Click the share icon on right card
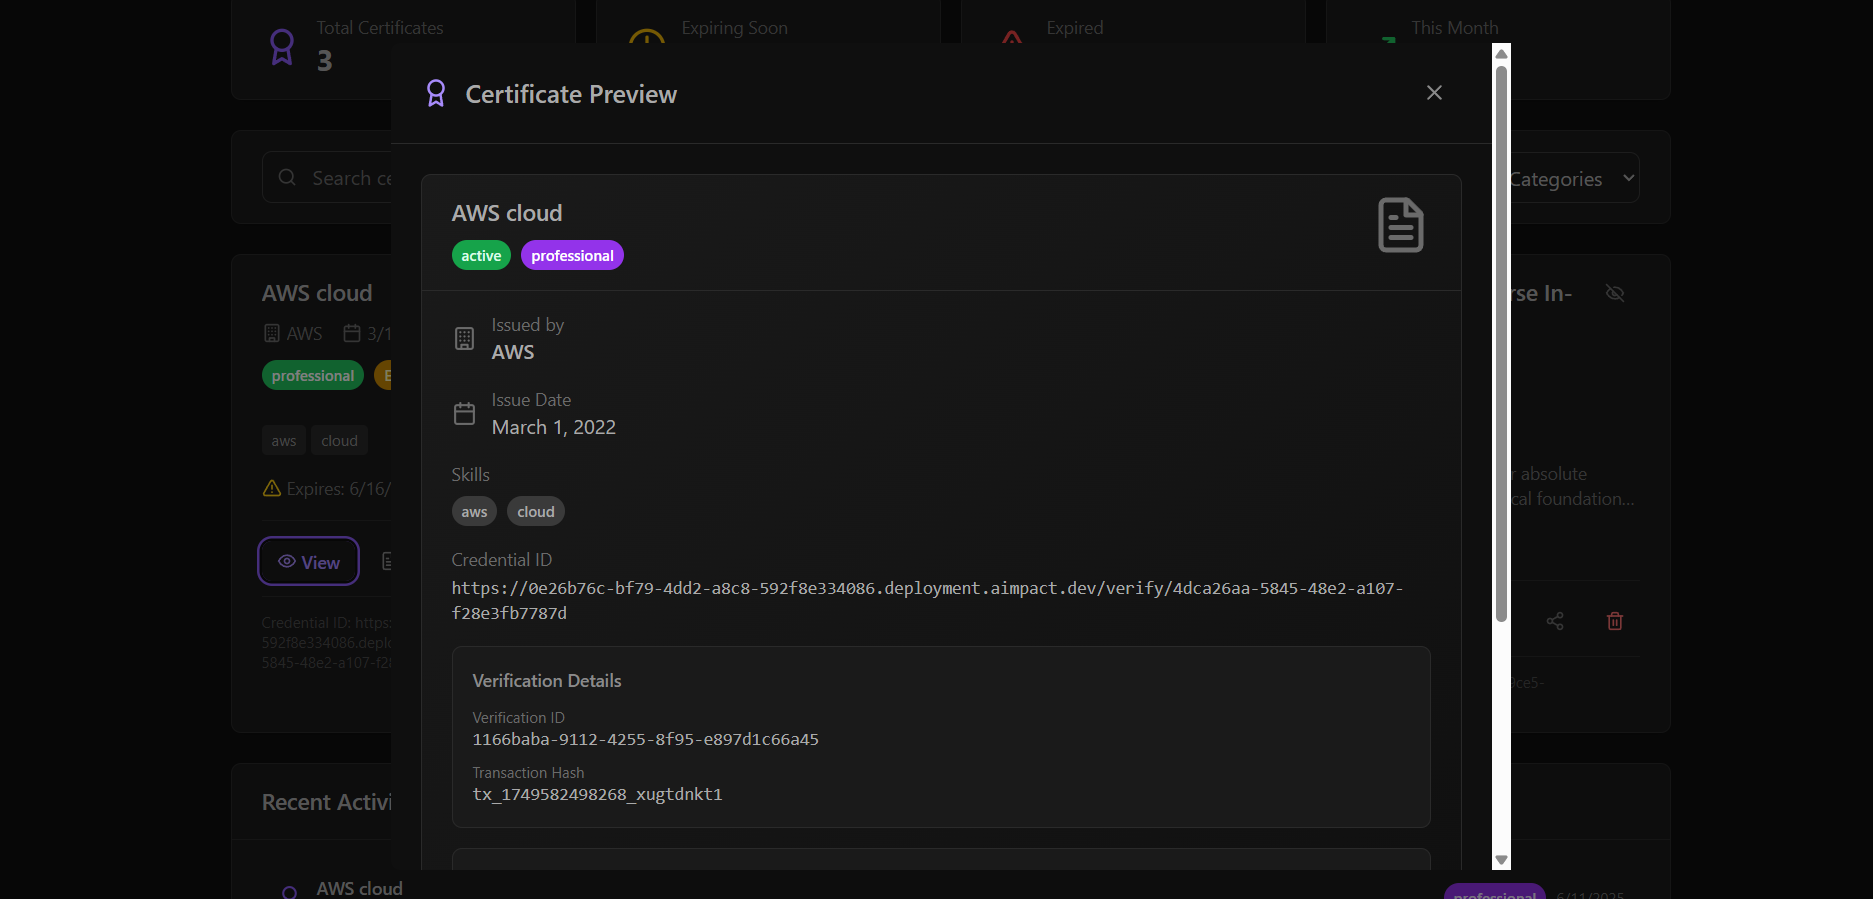This screenshot has width=1873, height=899. [1555, 621]
